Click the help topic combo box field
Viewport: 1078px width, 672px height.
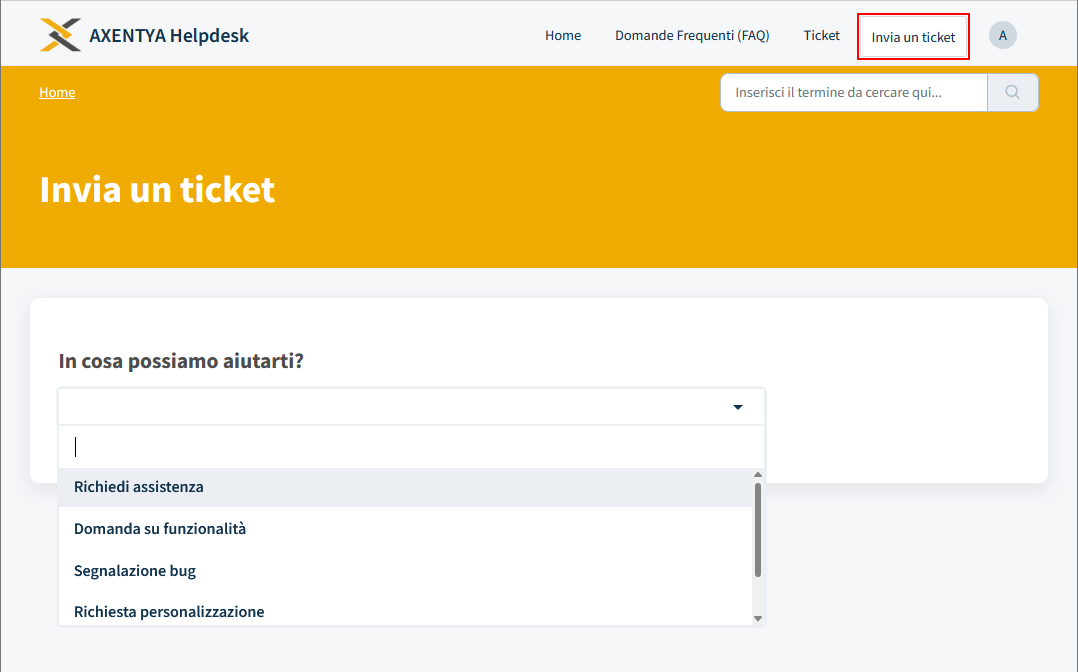[400, 407]
